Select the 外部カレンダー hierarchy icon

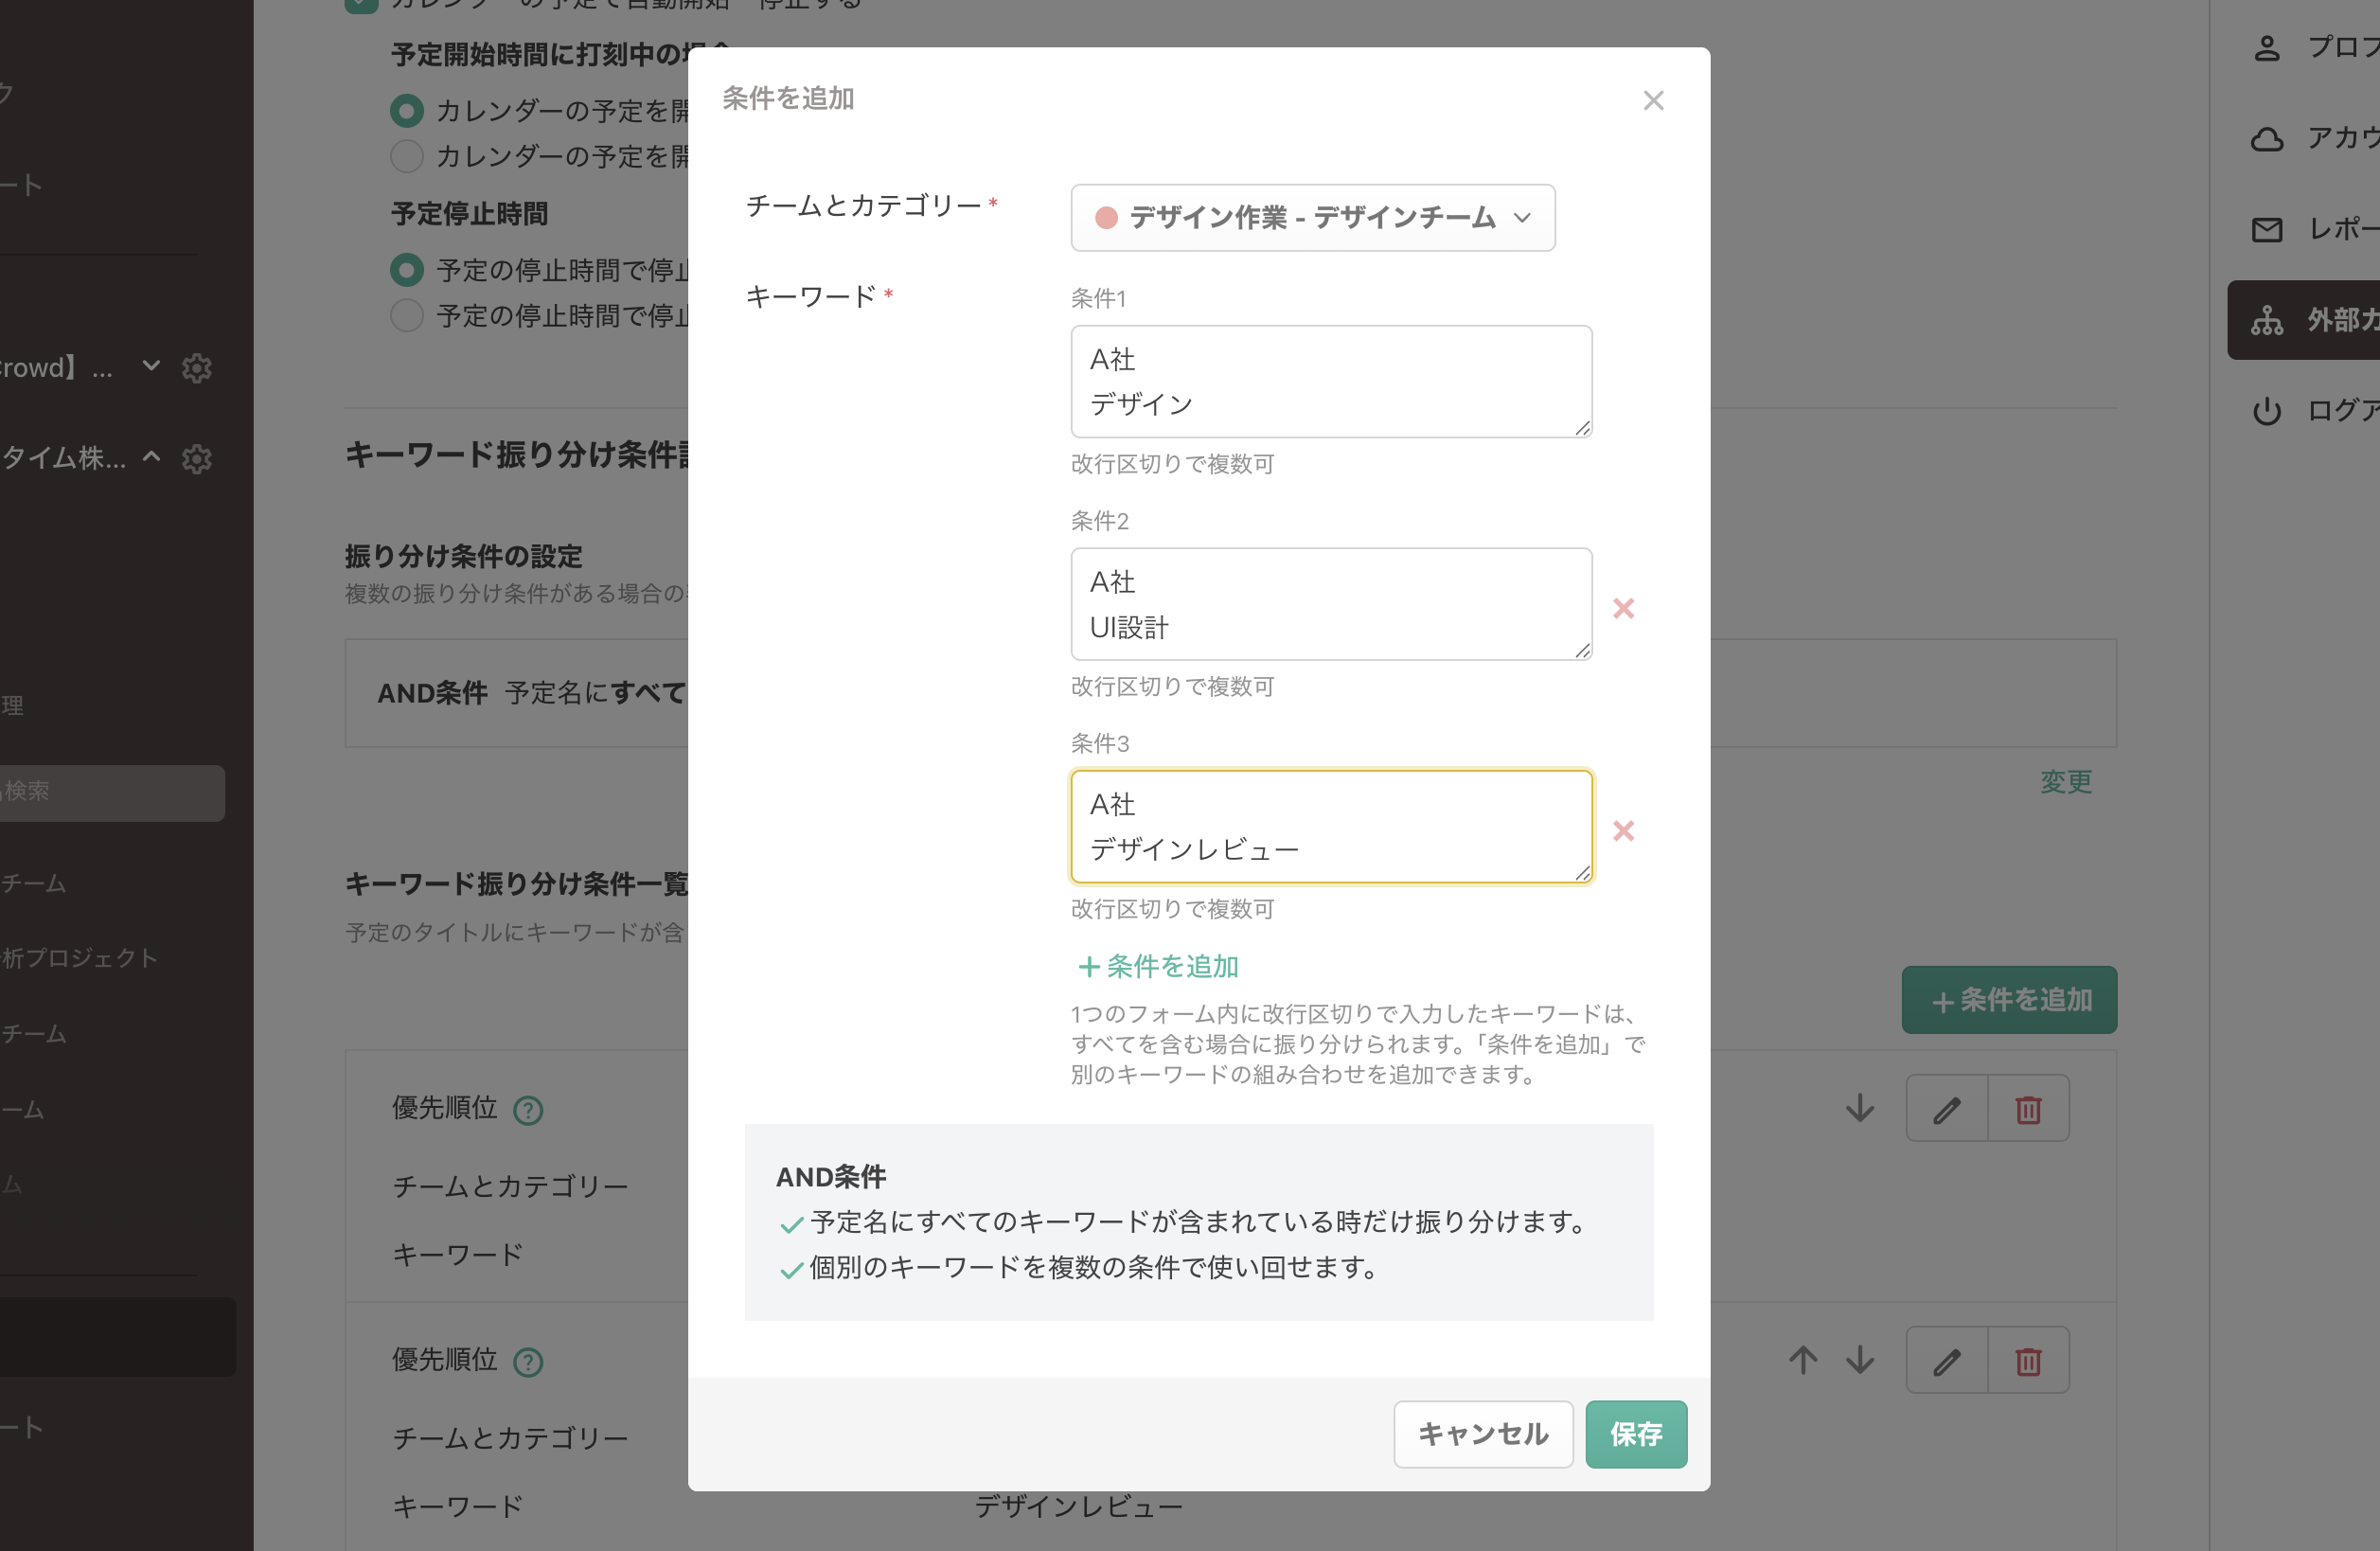[2267, 320]
